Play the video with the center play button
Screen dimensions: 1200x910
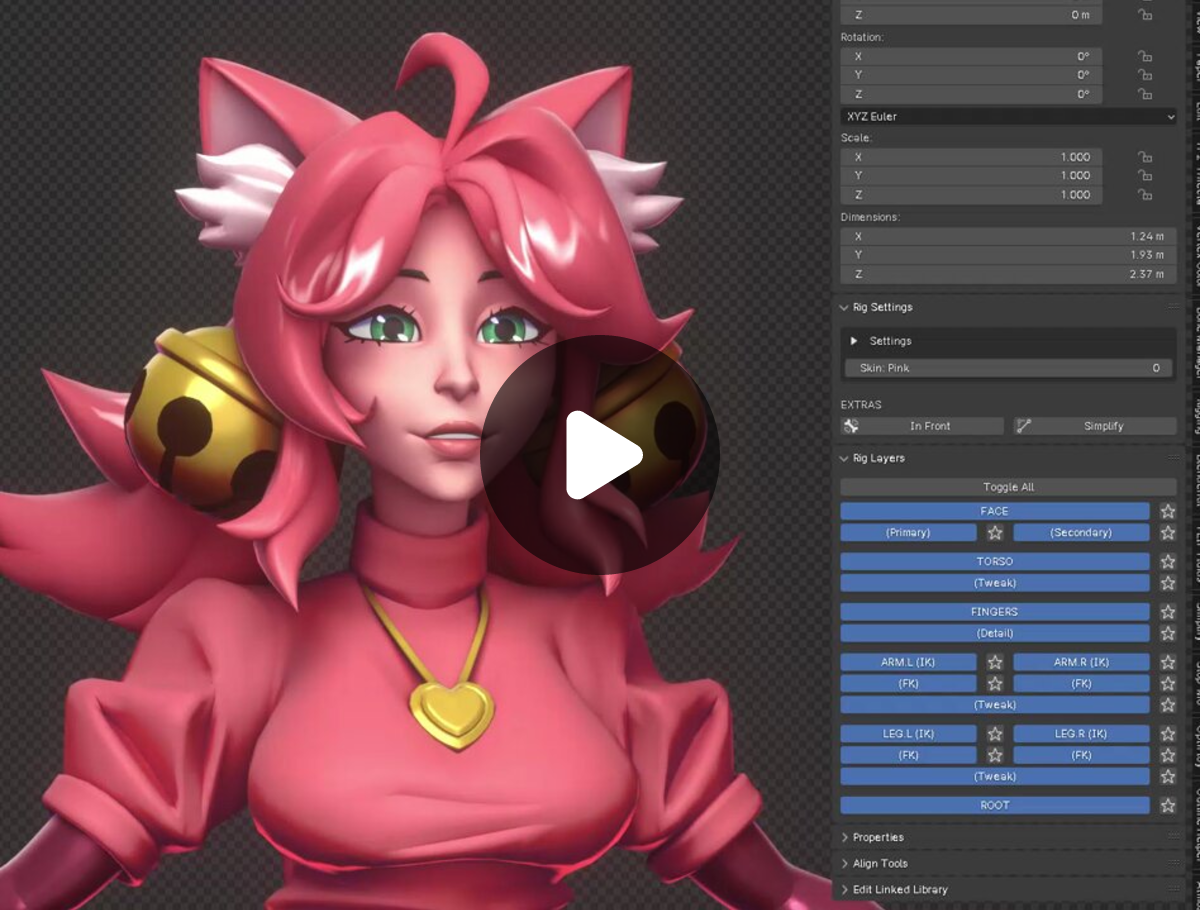coord(600,455)
